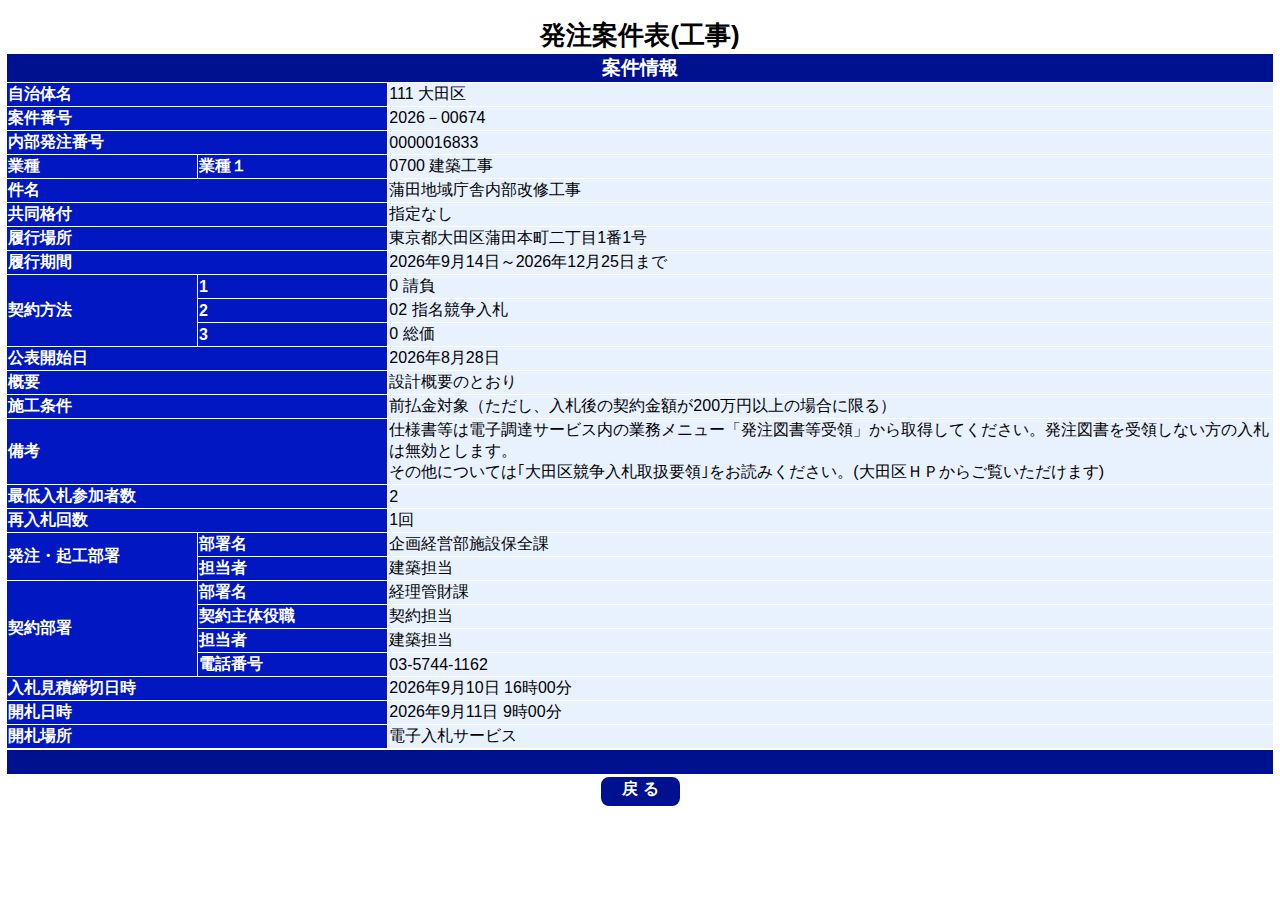Click the value 契約担当
Screen dimensions: 1280x900
(421, 616)
